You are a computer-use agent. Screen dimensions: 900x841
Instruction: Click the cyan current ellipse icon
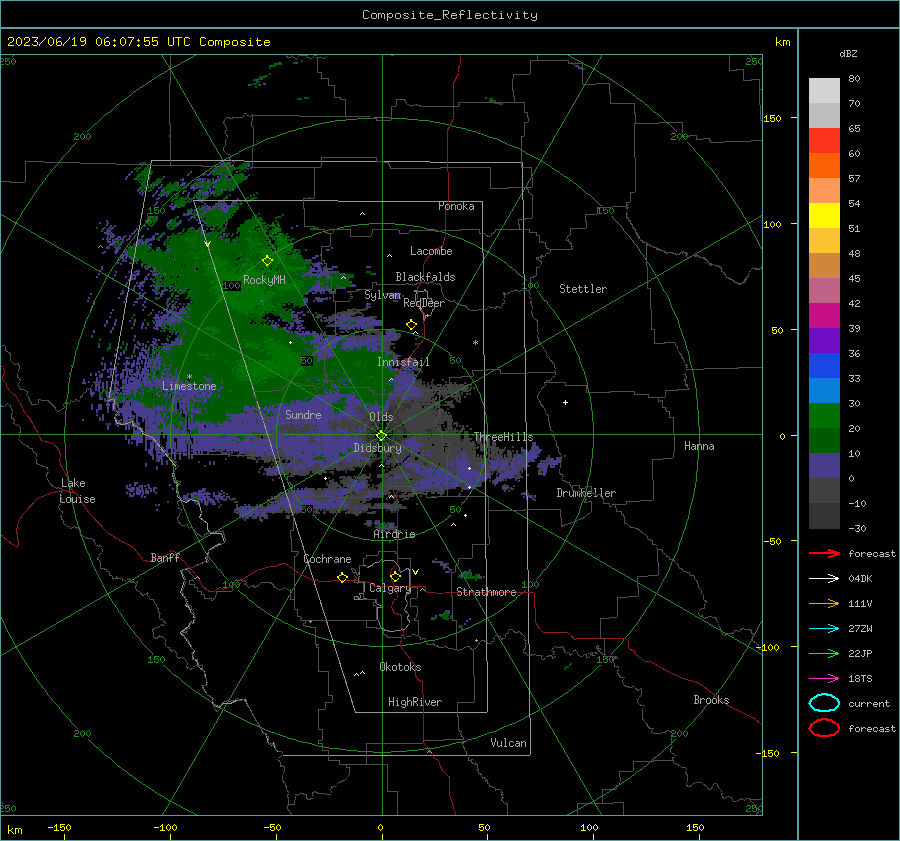[824, 703]
